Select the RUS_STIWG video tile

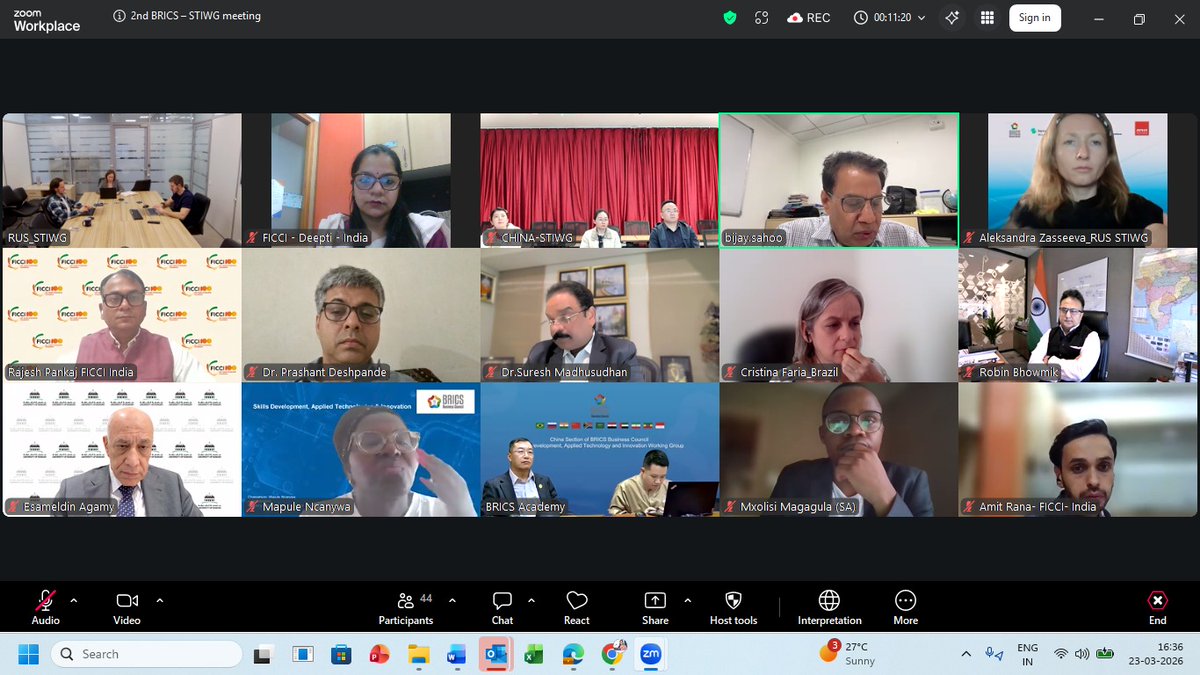click(x=122, y=180)
